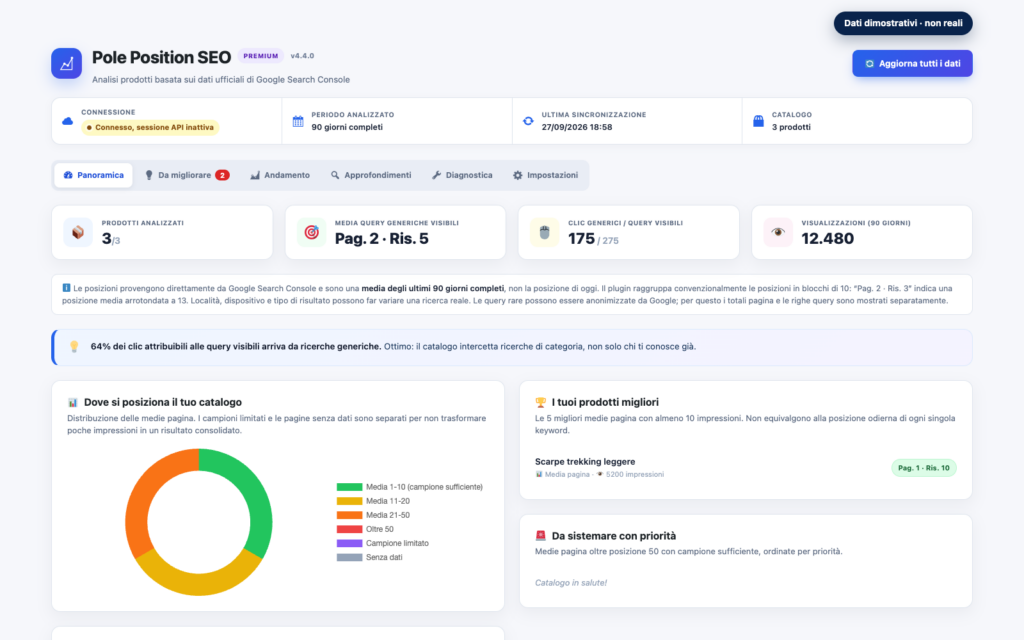Click the 3 prodotti catalog value
Screen dimensions: 1024x640
(x=791, y=127)
